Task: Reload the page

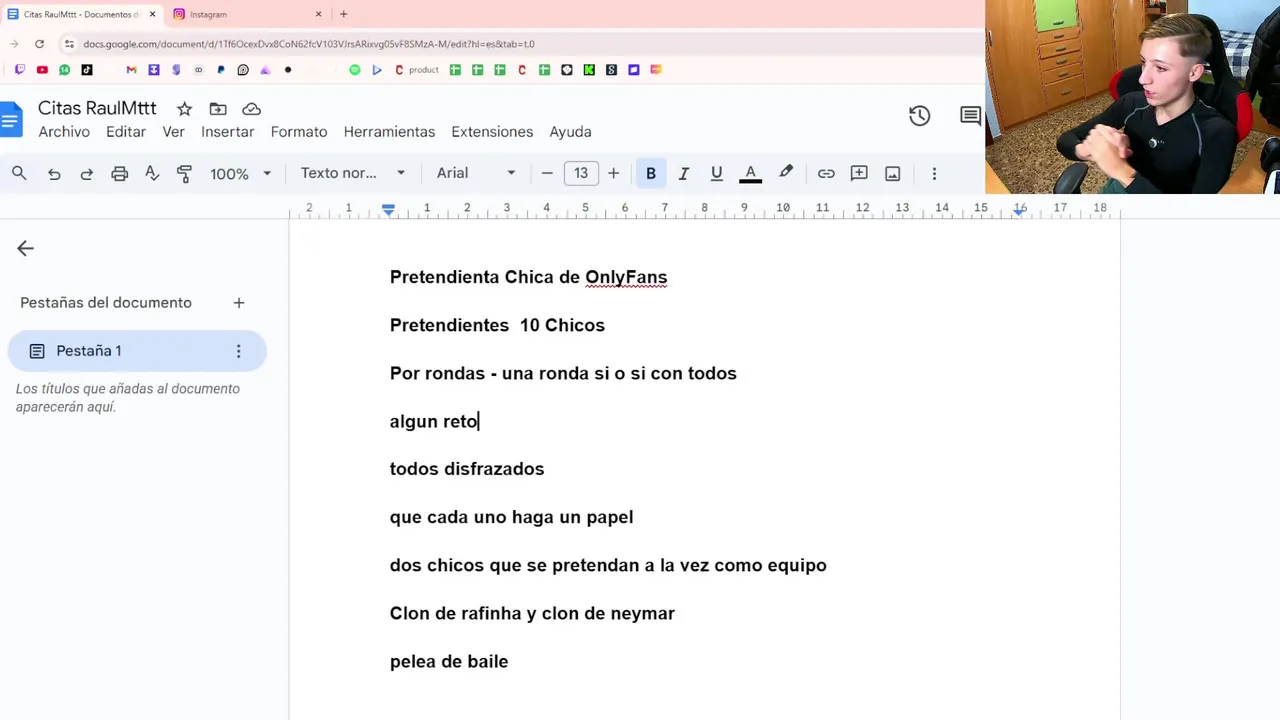Action: click(x=39, y=44)
